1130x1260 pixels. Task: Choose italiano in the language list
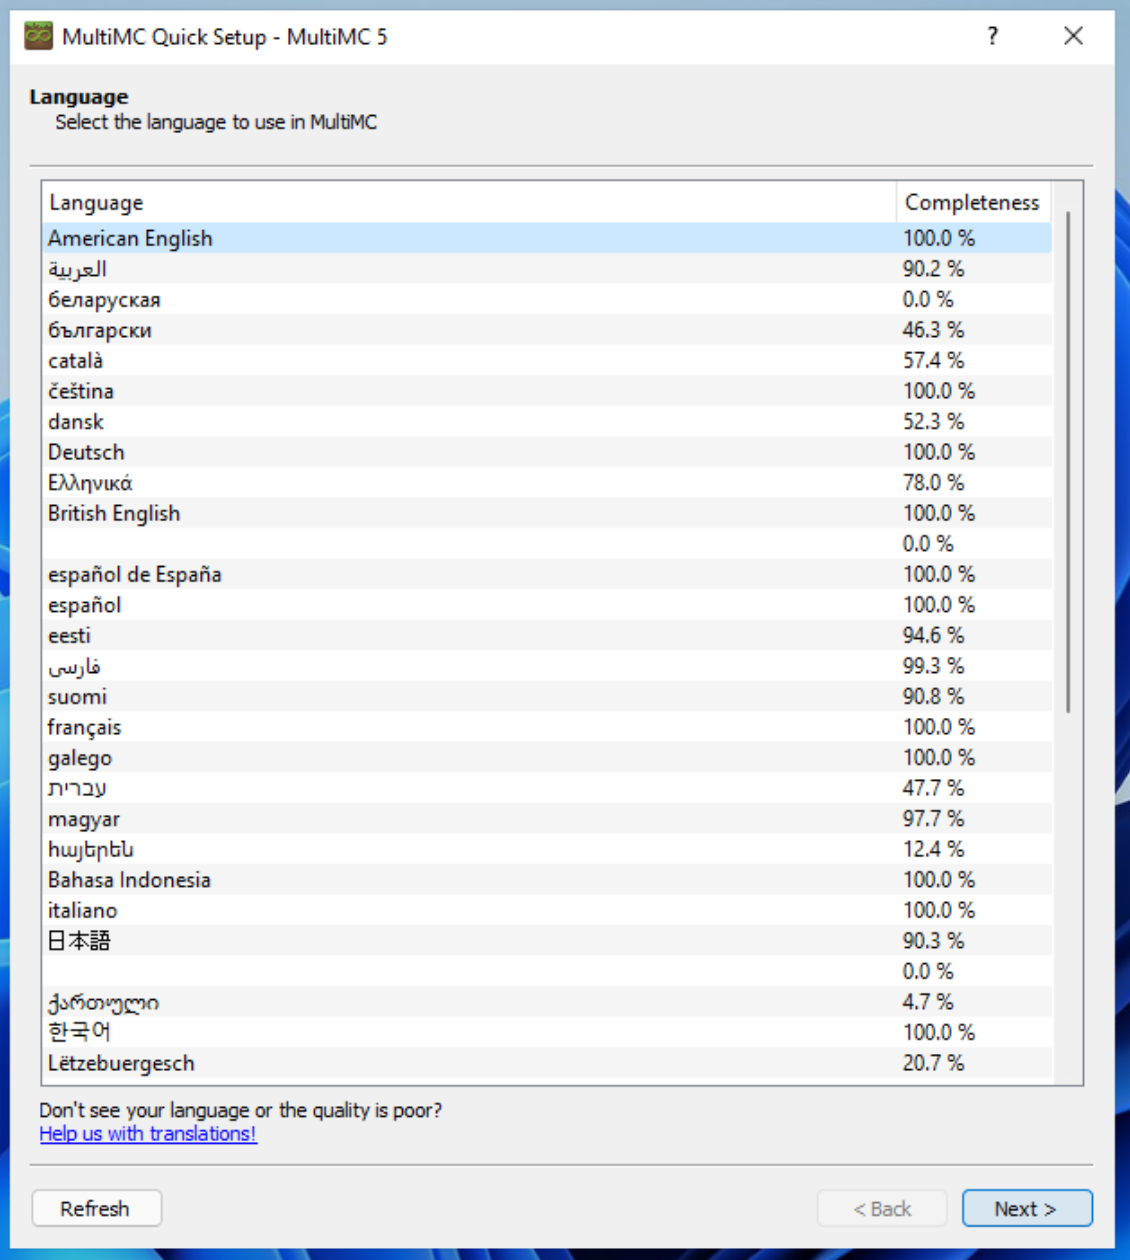pyautogui.click(x=82, y=910)
